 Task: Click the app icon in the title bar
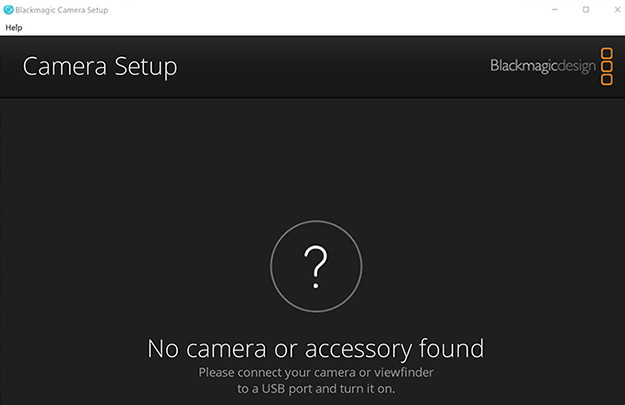click(9, 9)
